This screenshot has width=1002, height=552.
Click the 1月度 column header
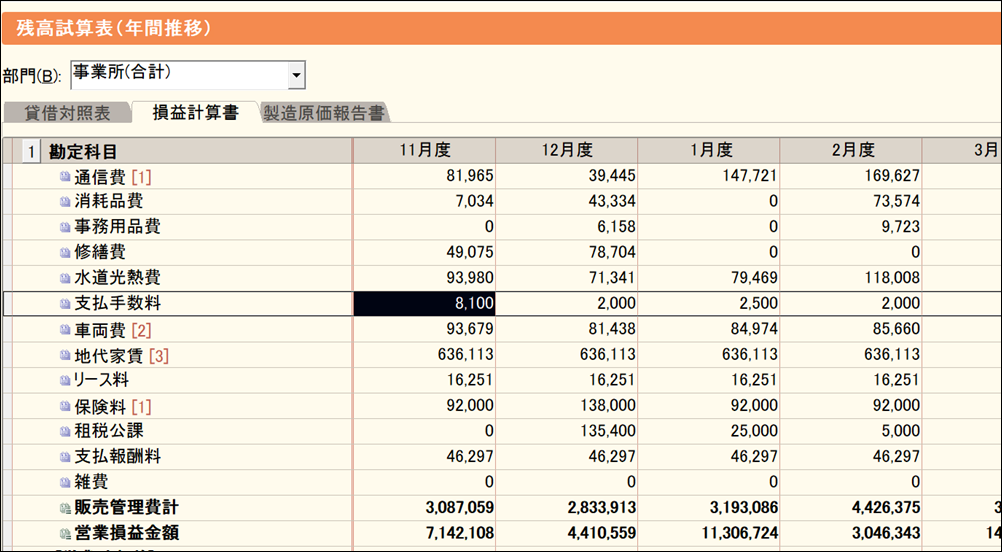709,150
